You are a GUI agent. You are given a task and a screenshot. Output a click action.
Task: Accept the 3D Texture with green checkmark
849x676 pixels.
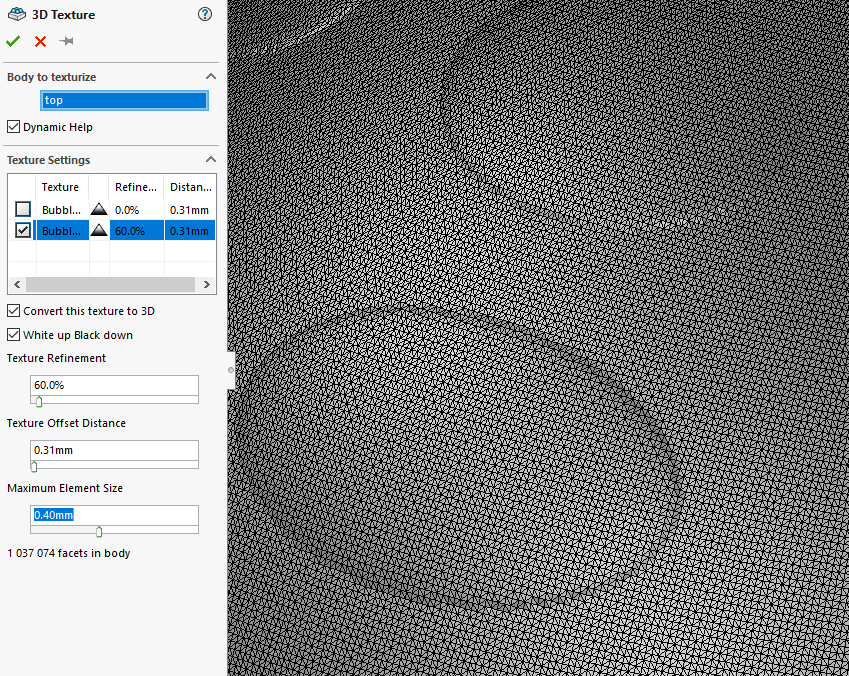[13, 41]
